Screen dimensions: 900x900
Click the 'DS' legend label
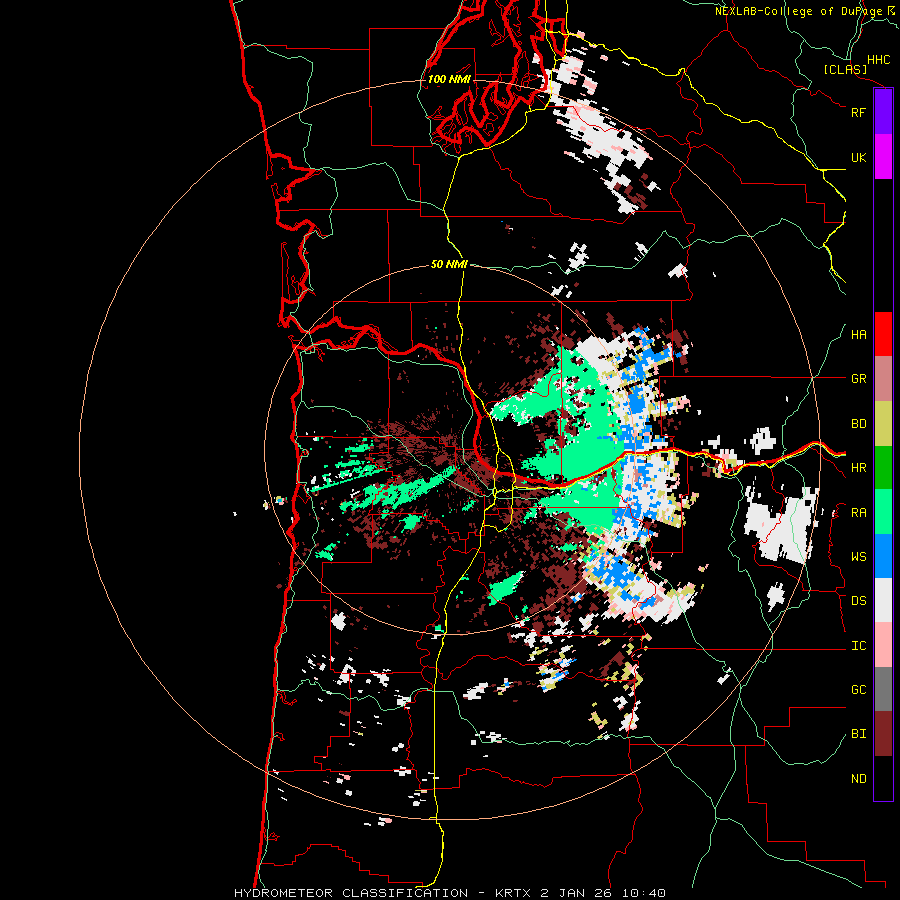(x=858, y=601)
